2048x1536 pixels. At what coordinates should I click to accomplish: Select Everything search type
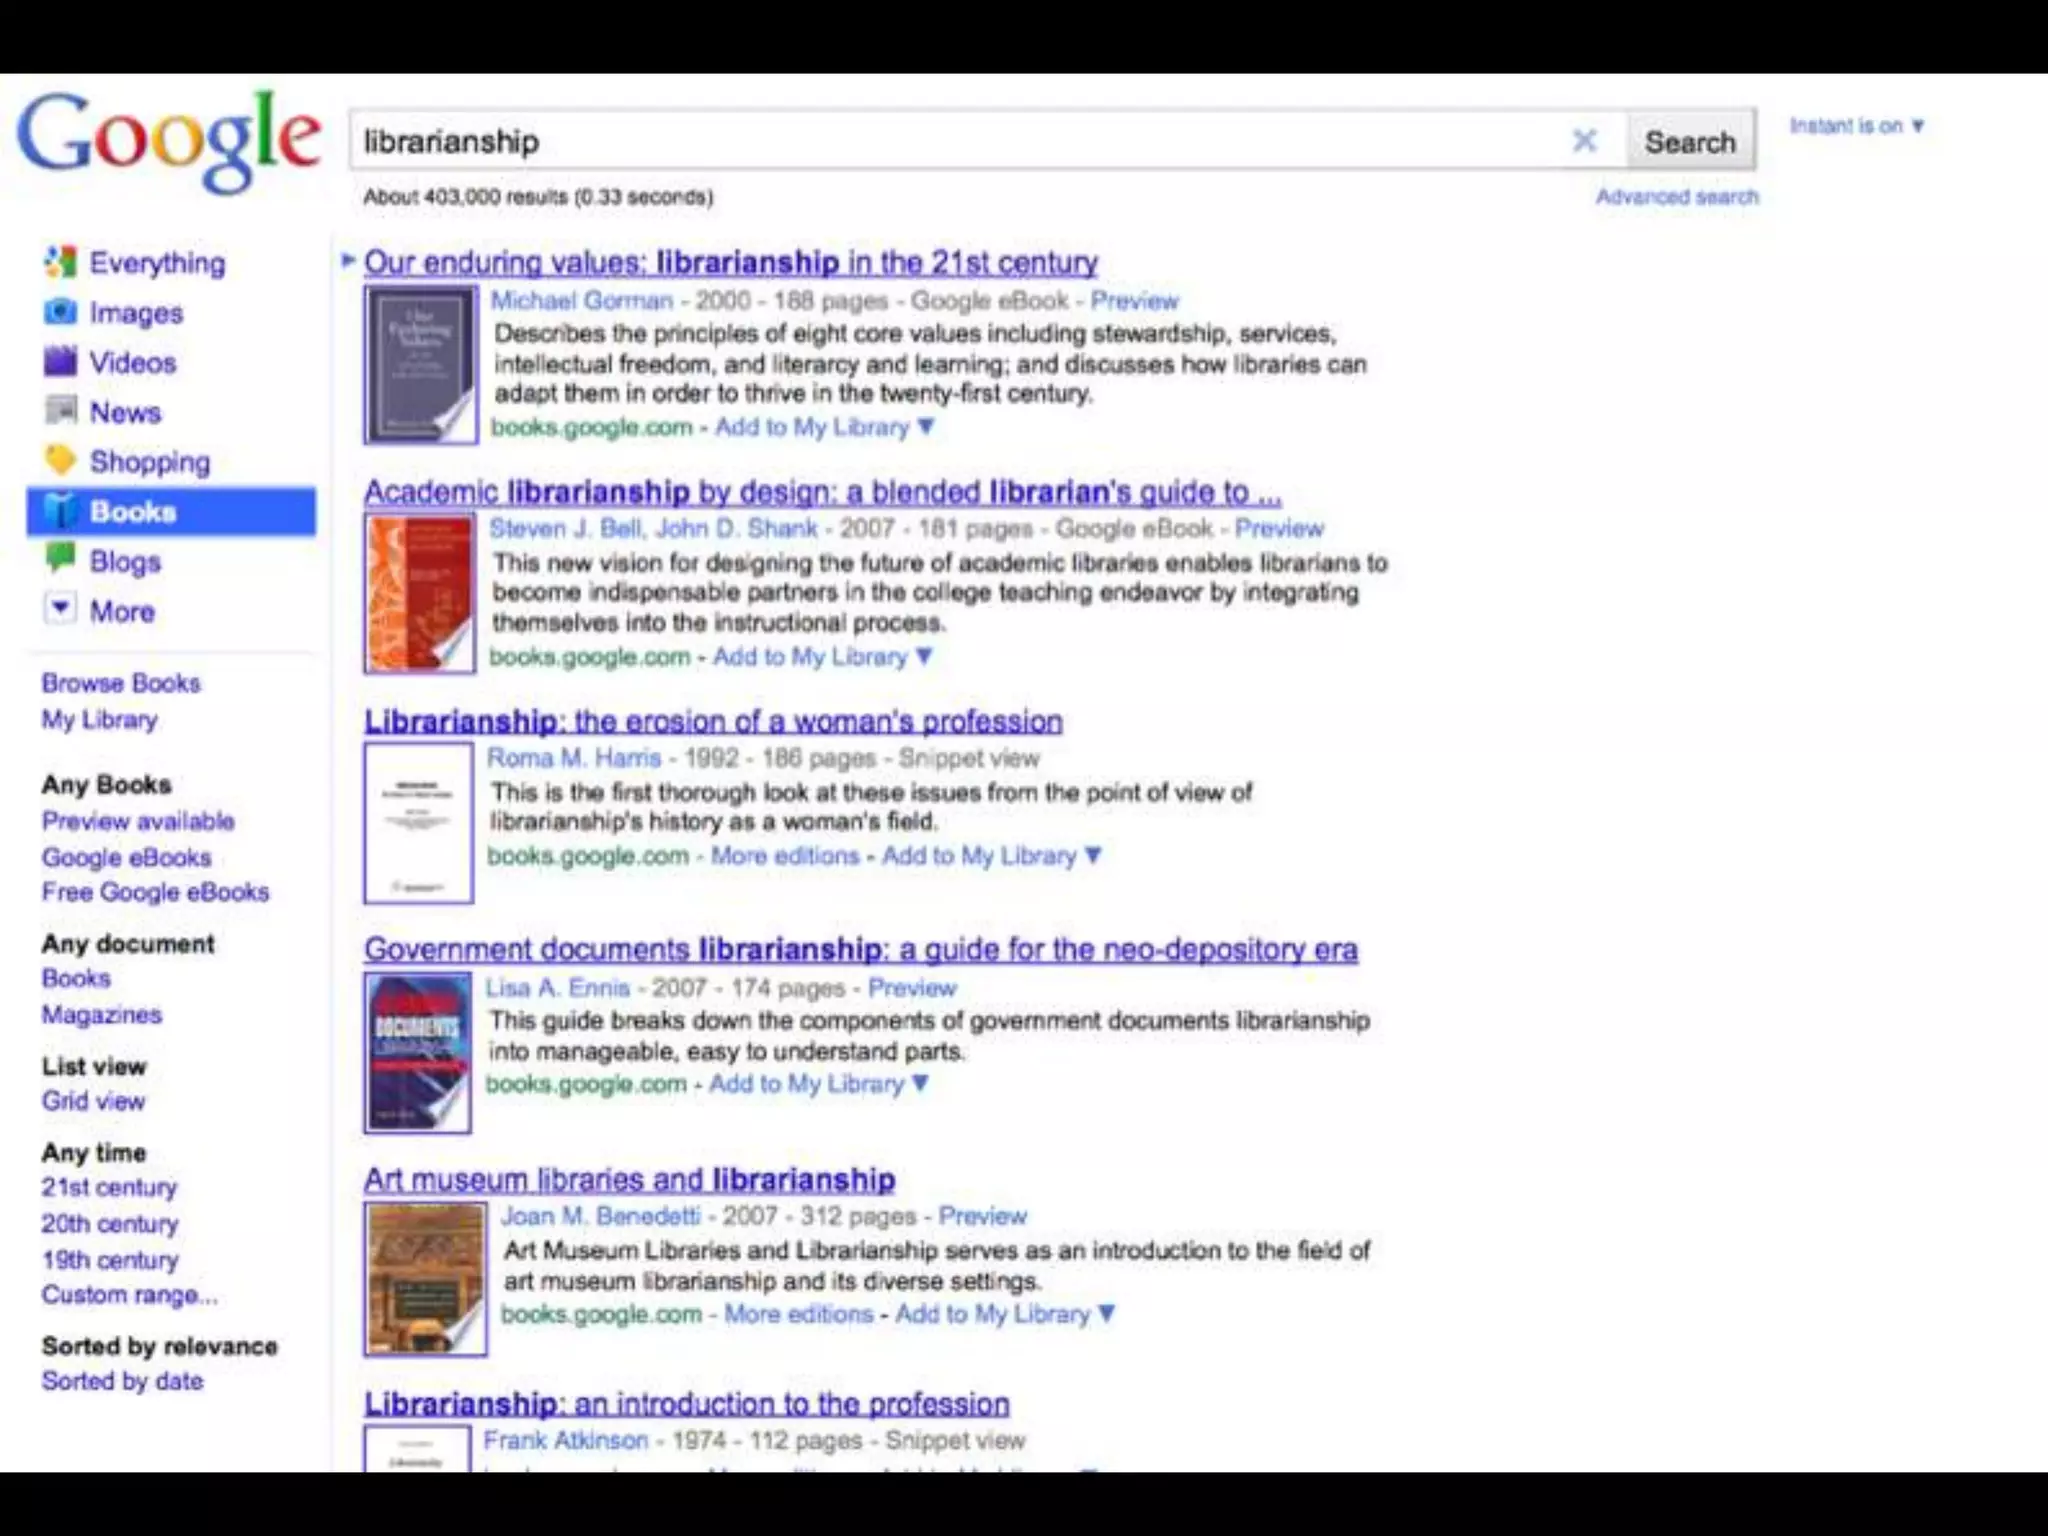pyautogui.click(x=158, y=263)
